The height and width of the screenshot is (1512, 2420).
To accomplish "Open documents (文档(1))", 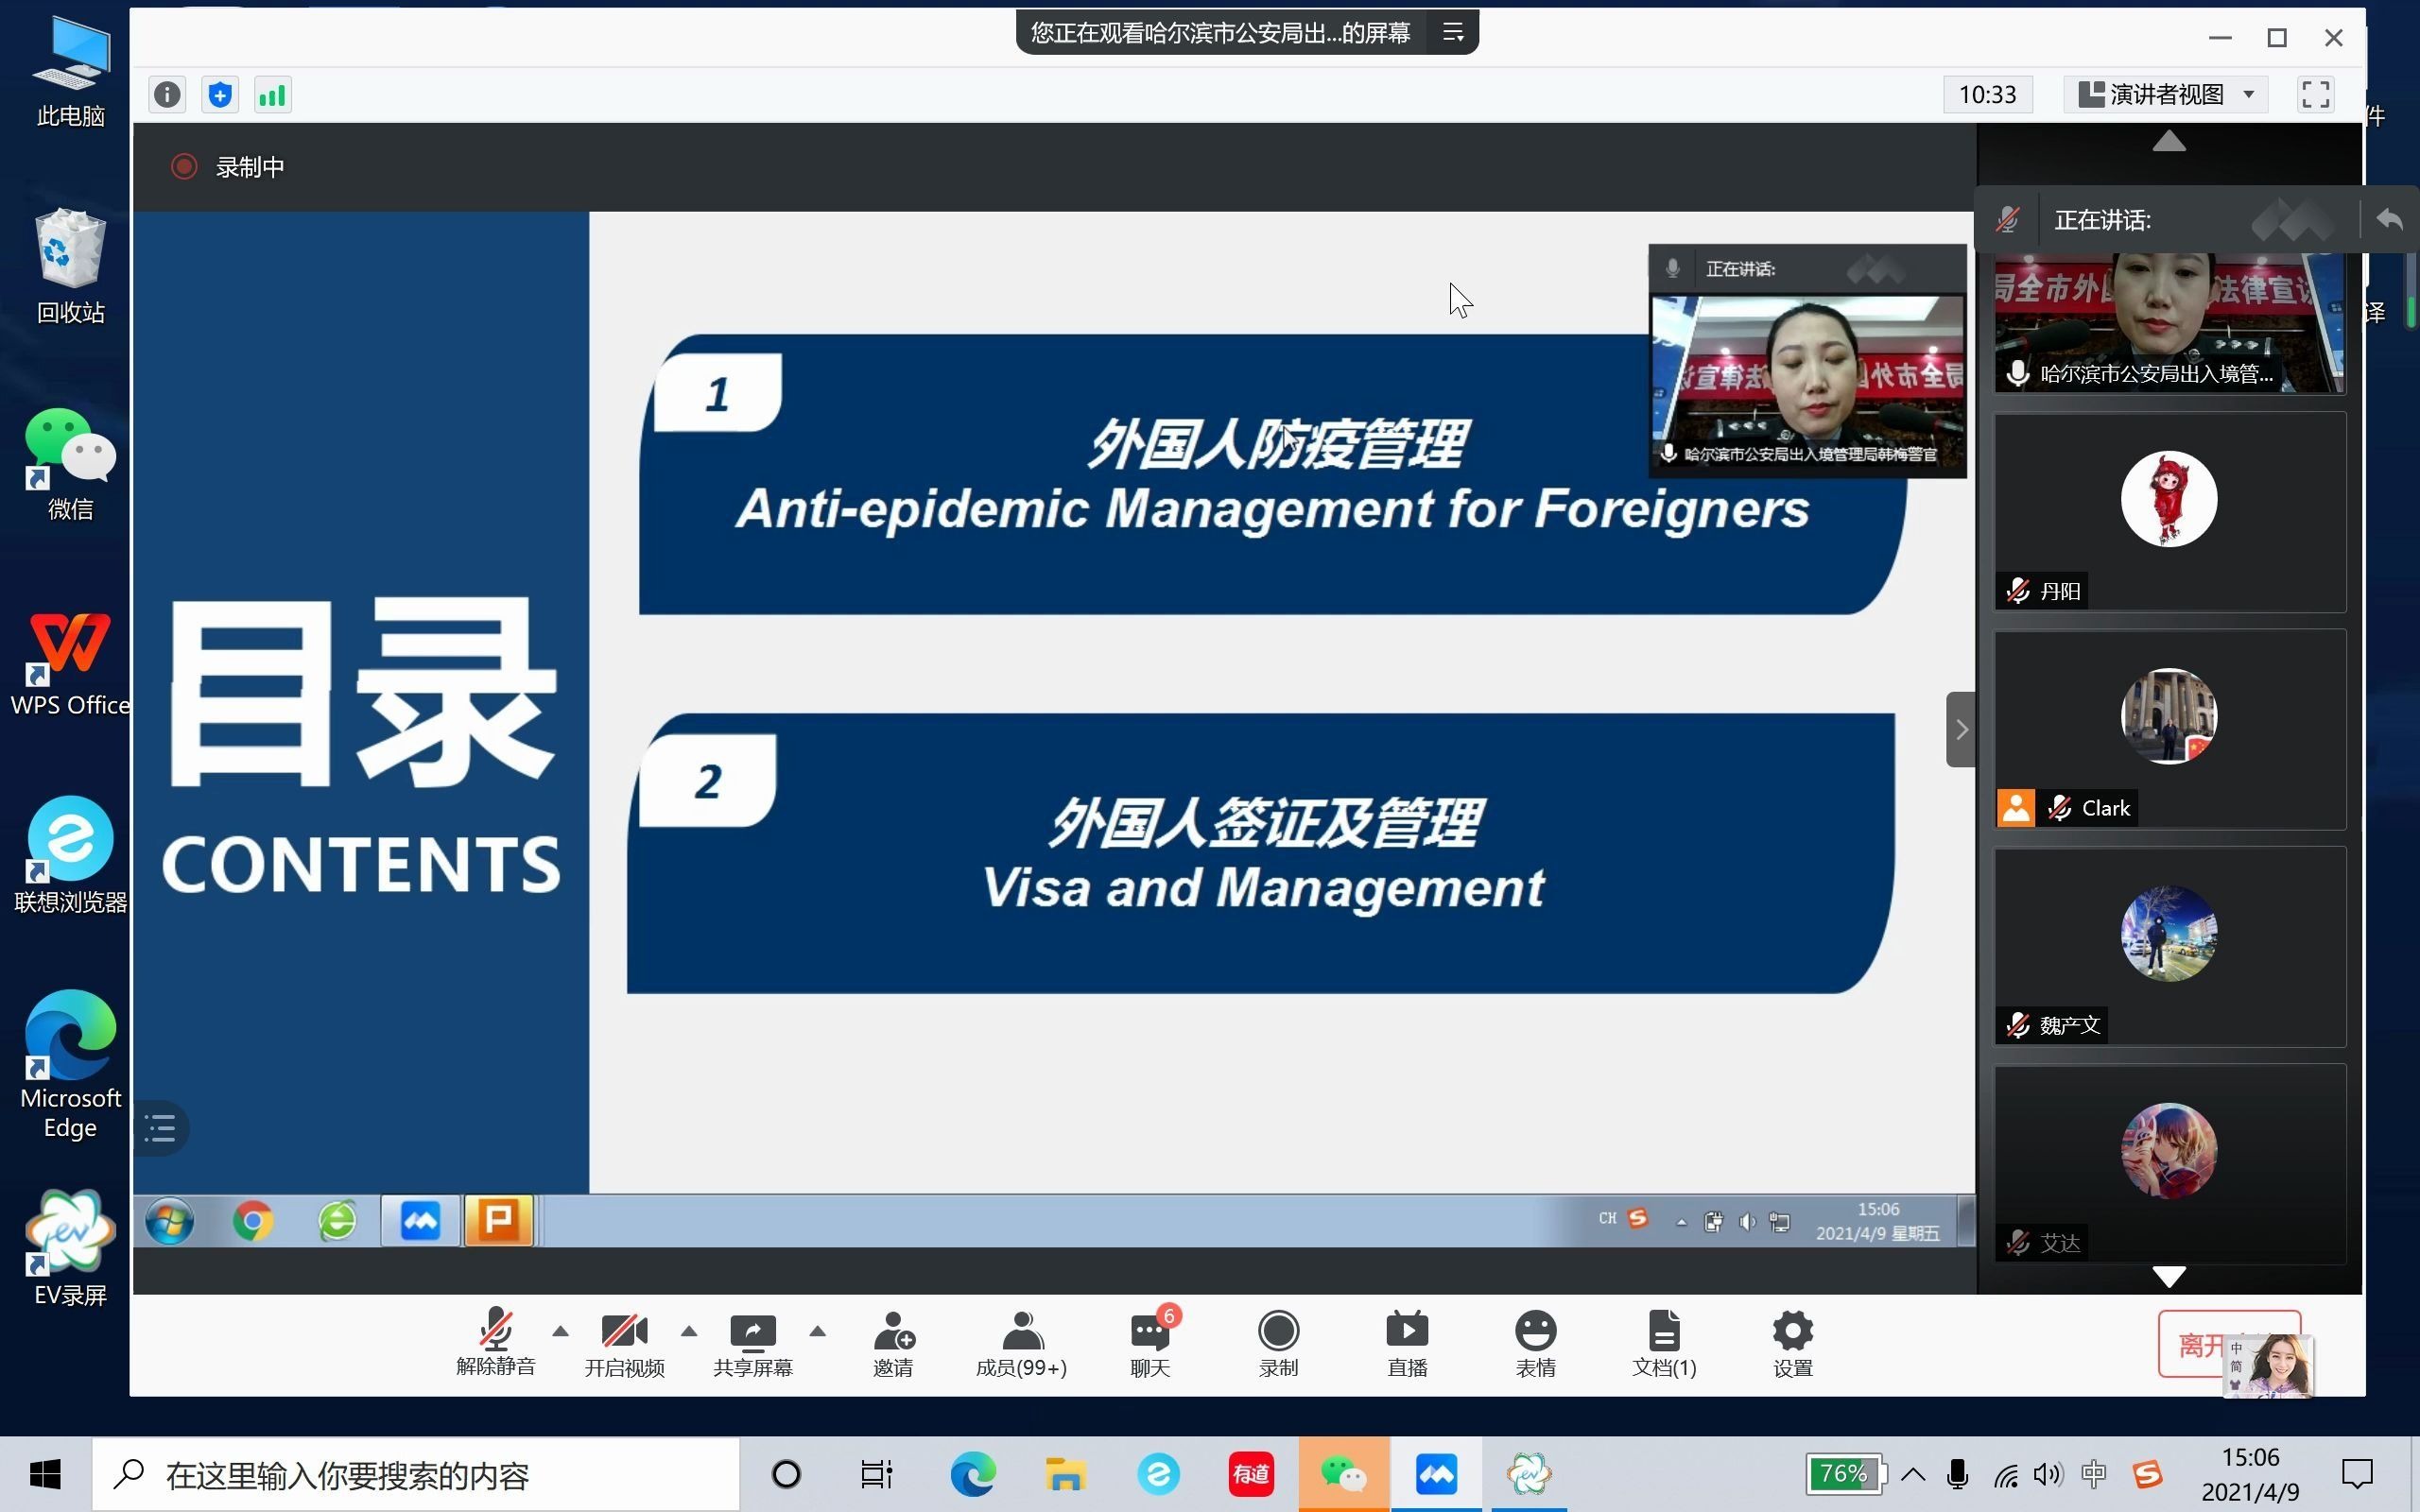I will [1664, 1343].
